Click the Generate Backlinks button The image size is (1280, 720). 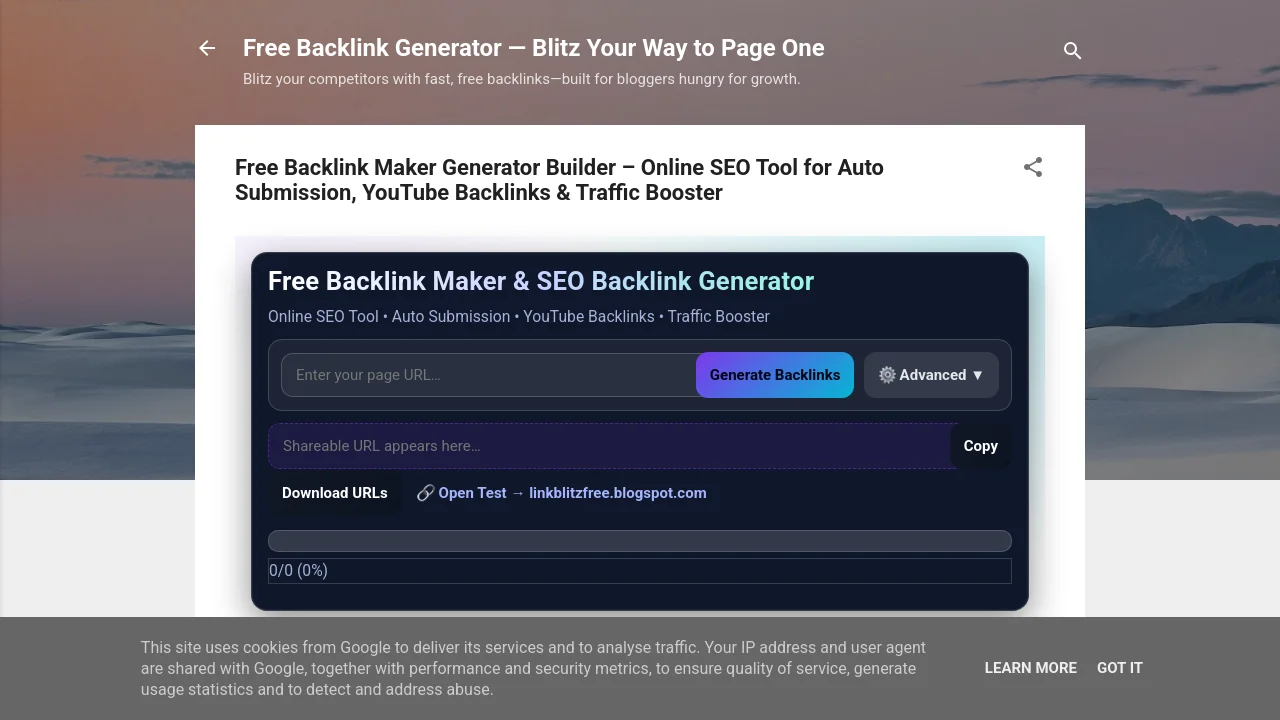click(775, 375)
